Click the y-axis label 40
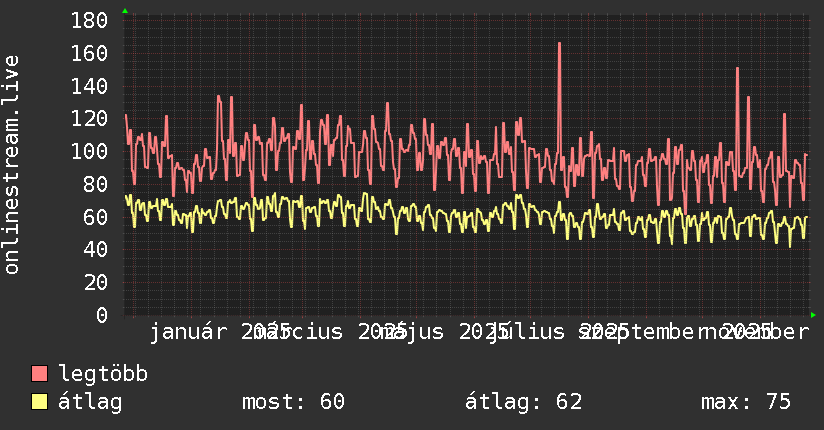 pos(96,250)
